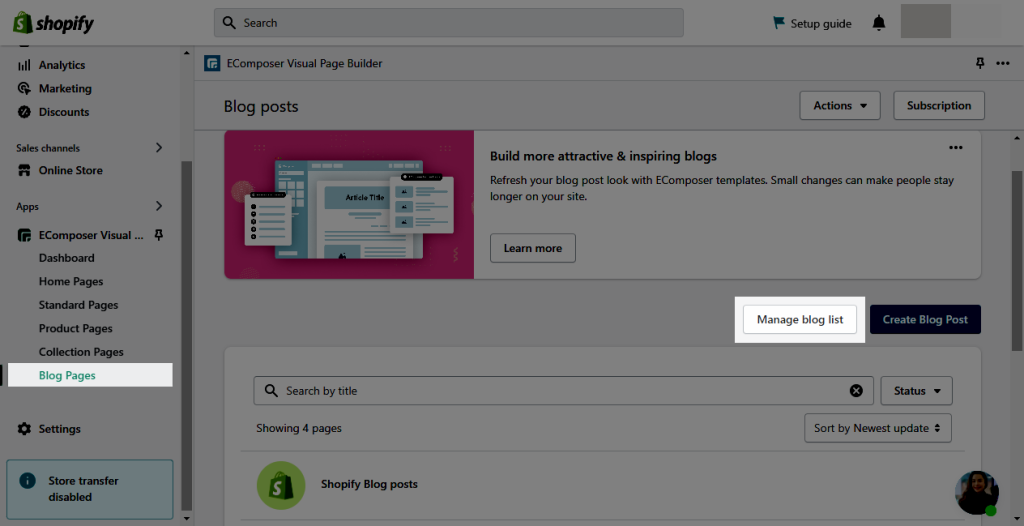Click Manage blog list
This screenshot has height=526, width=1024.
pyautogui.click(x=800, y=320)
